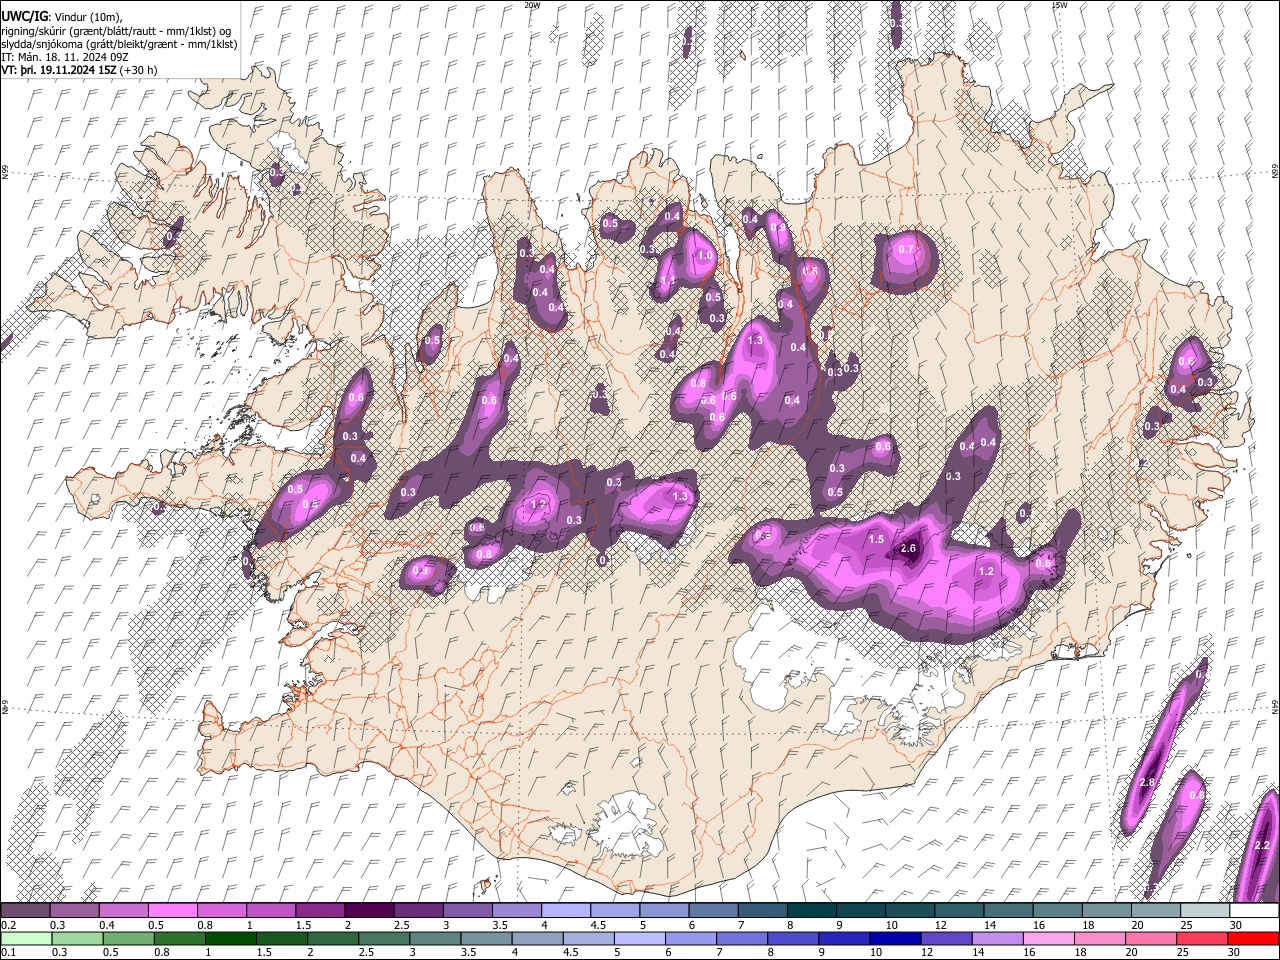This screenshot has width=1280, height=960.
Task: Click the '0.1' number under the lower legend
Action: point(8,952)
